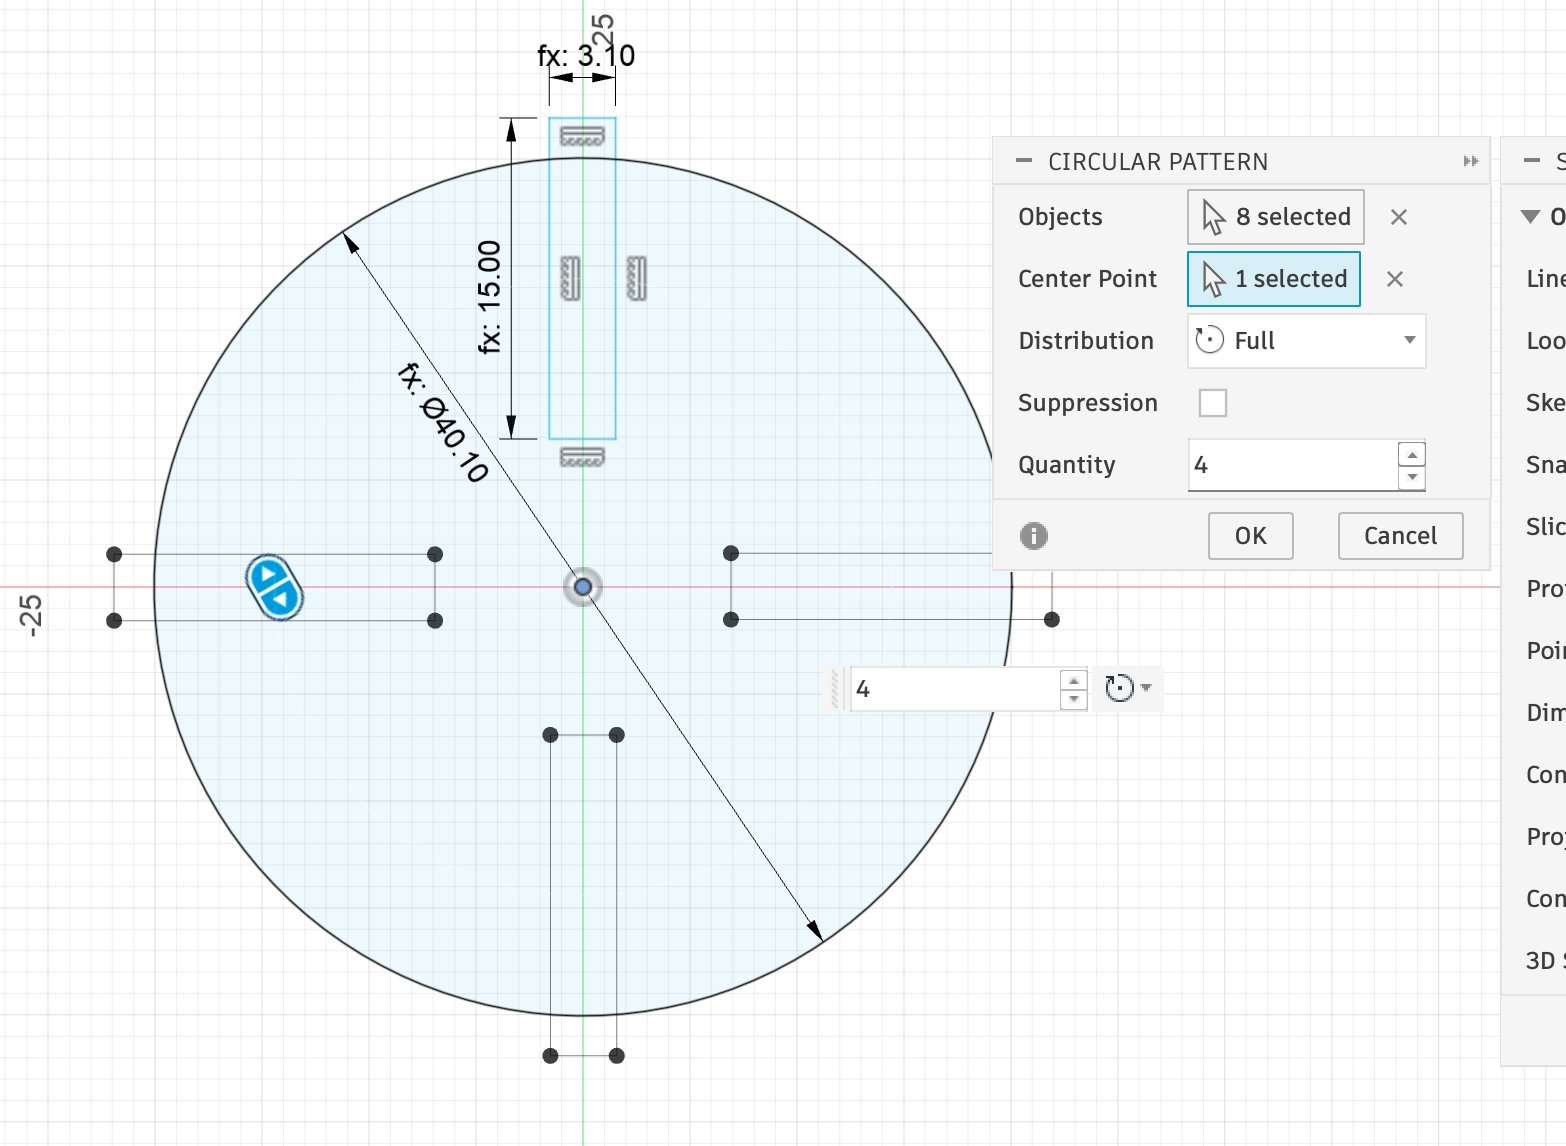Collapse the side panel options triangle

tap(1530, 217)
